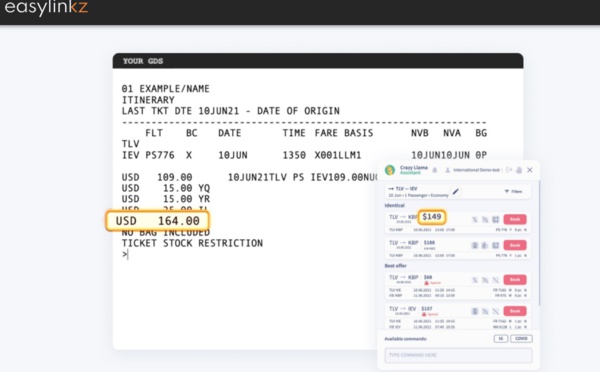
Task: Click the luggage icon on the $157 offer
Action: [x=475, y=311]
